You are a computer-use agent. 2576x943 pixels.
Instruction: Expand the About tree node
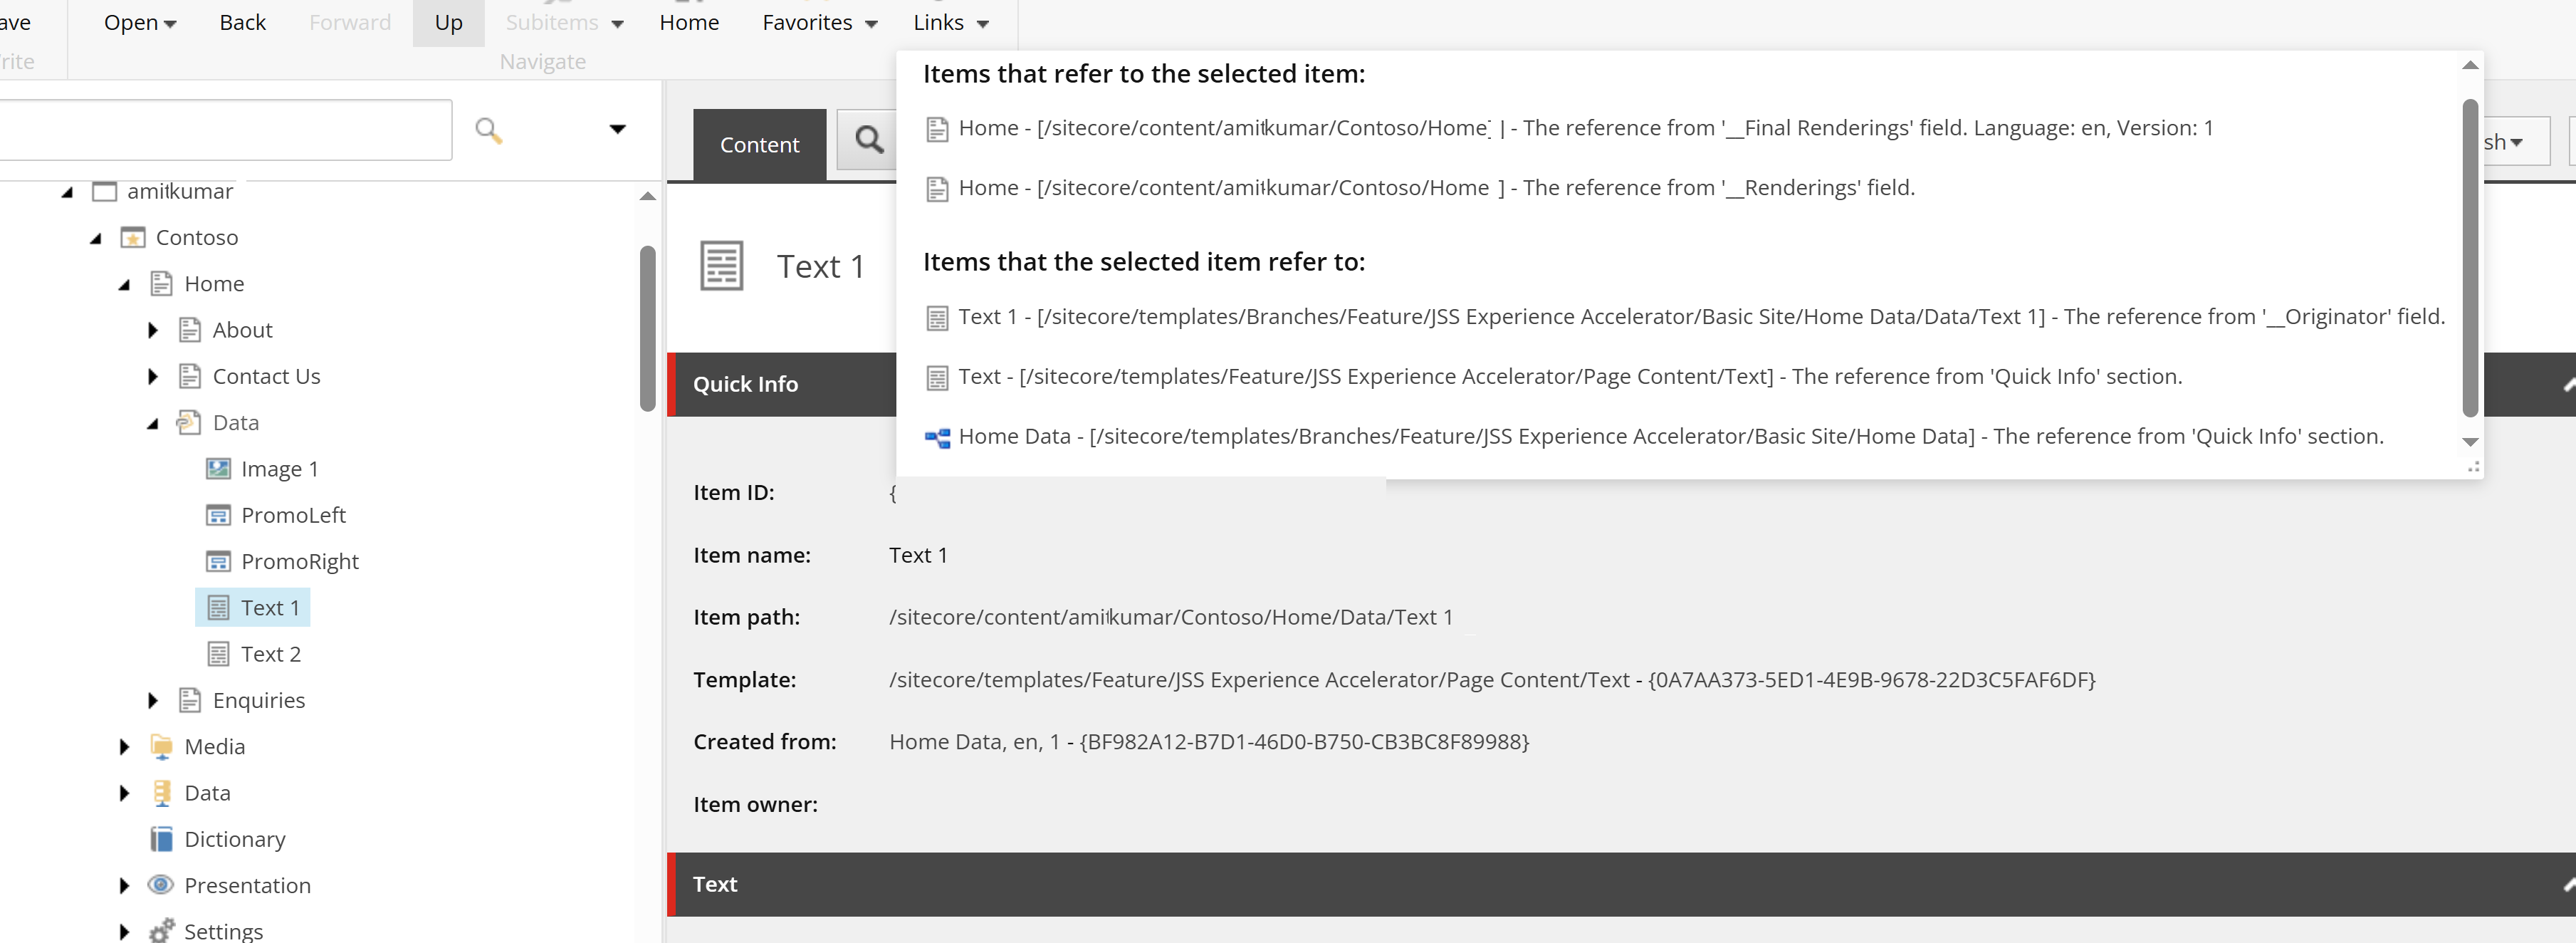[152, 330]
